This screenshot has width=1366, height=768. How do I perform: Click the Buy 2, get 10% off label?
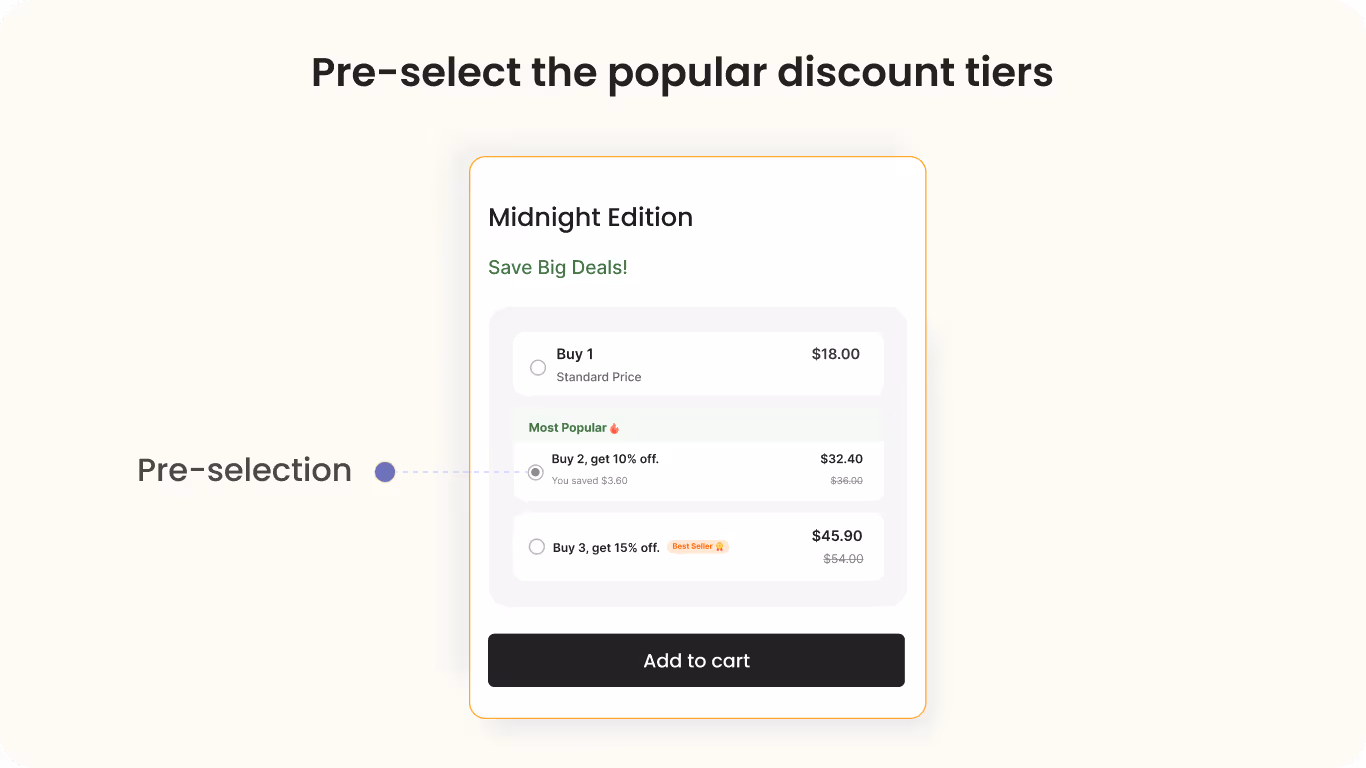point(605,459)
